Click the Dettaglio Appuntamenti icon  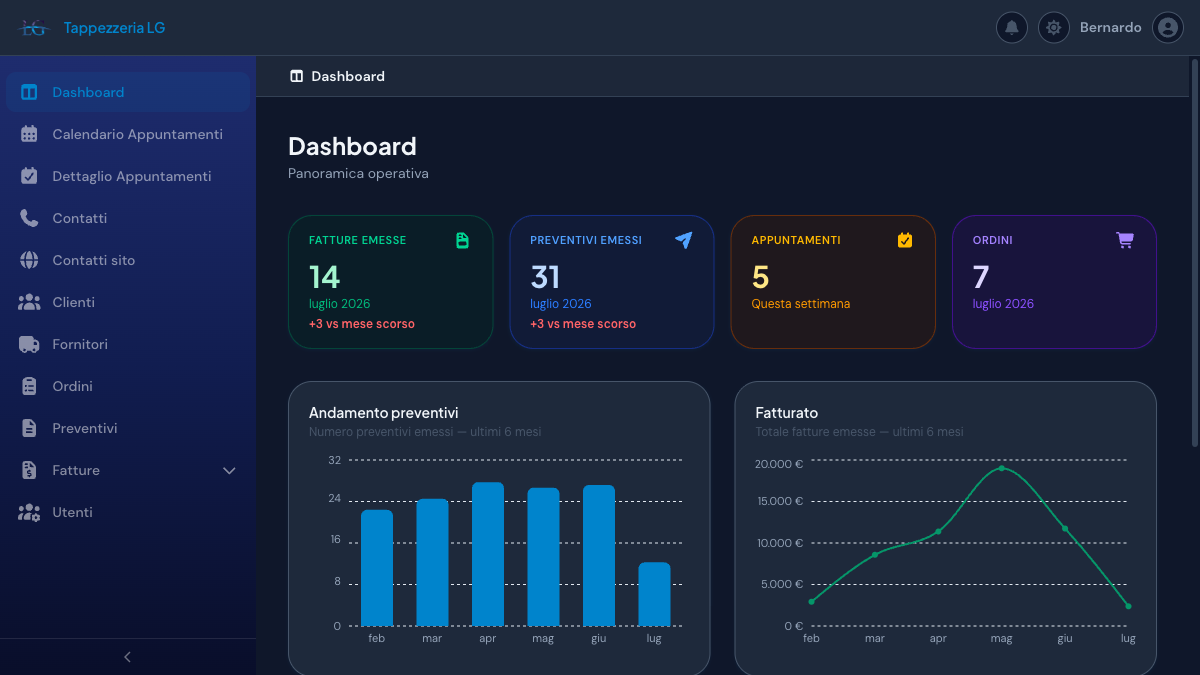tap(29, 176)
